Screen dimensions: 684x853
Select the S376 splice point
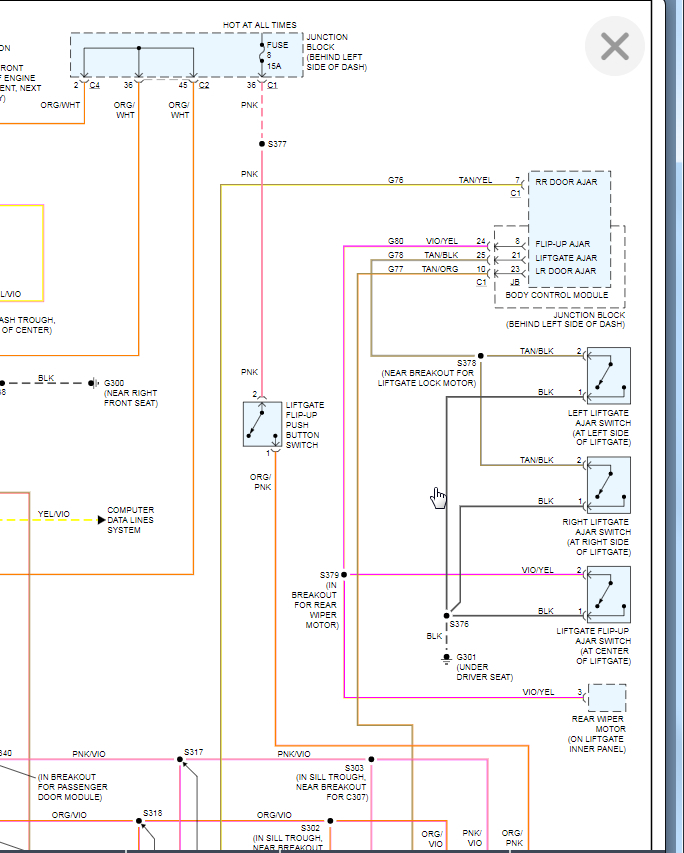tap(446, 615)
